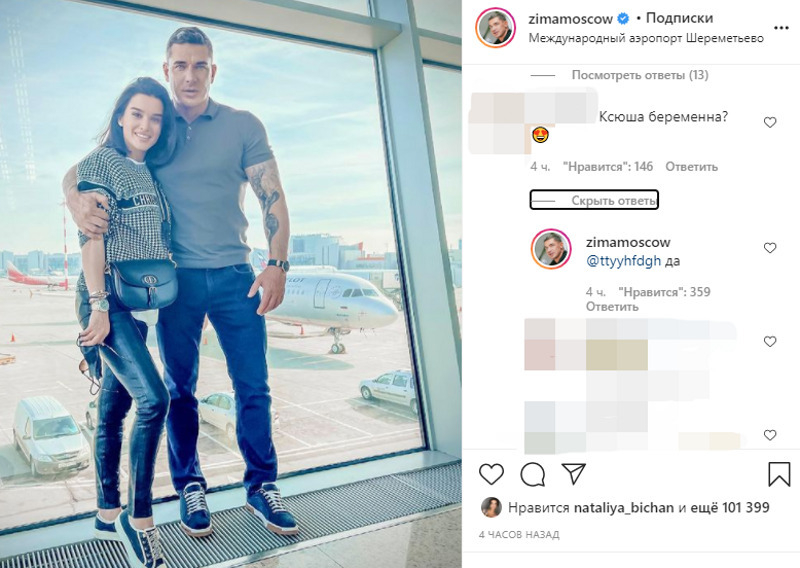Like the post with the heart icon

[x=491, y=475]
